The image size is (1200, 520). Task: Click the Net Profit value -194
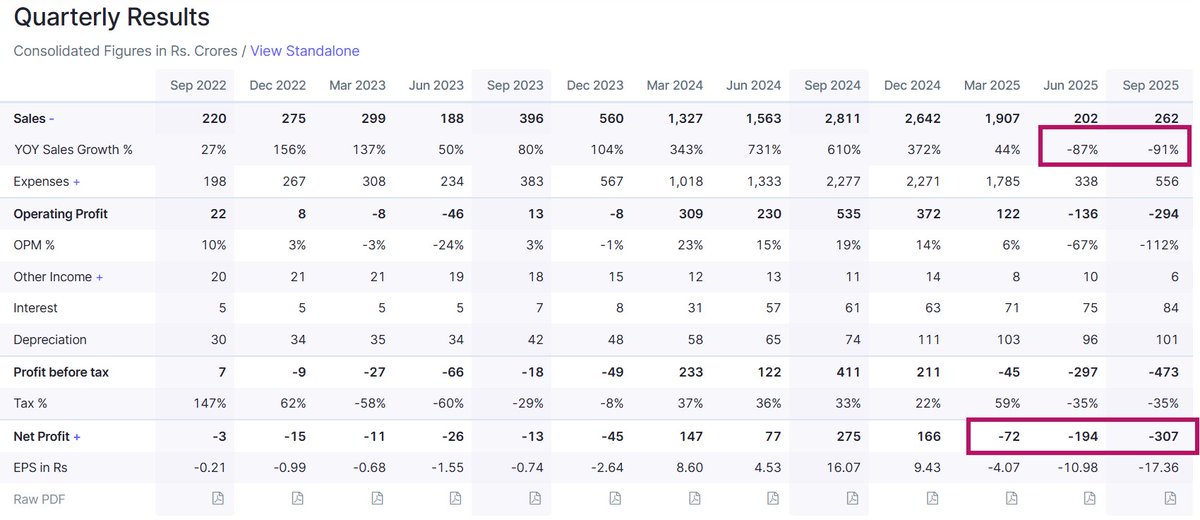point(1083,436)
